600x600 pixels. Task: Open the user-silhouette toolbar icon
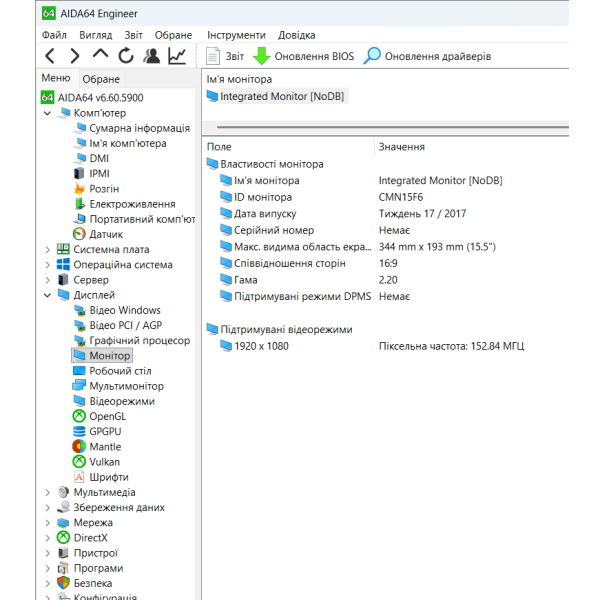[x=152, y=56]
